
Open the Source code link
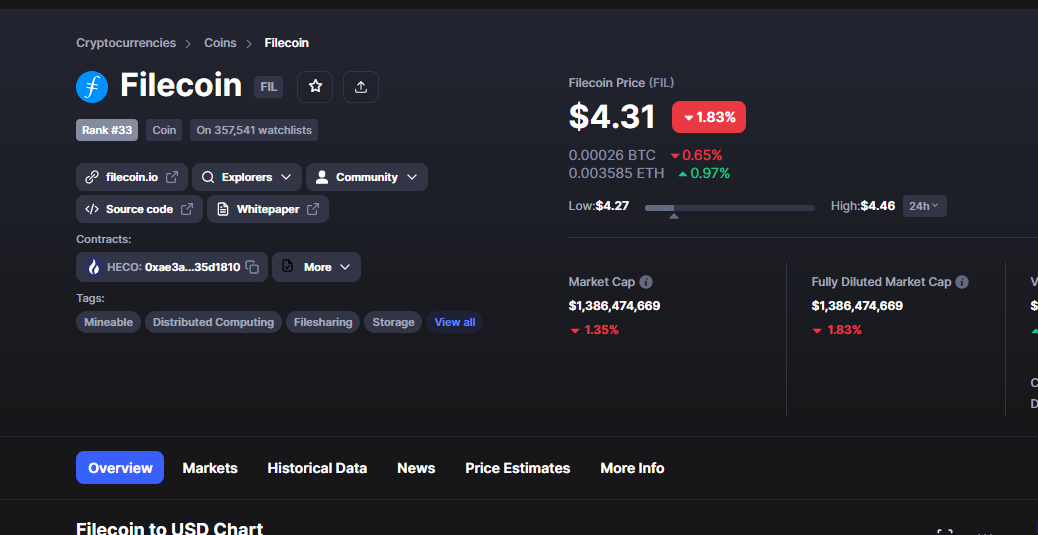[140, 209]
